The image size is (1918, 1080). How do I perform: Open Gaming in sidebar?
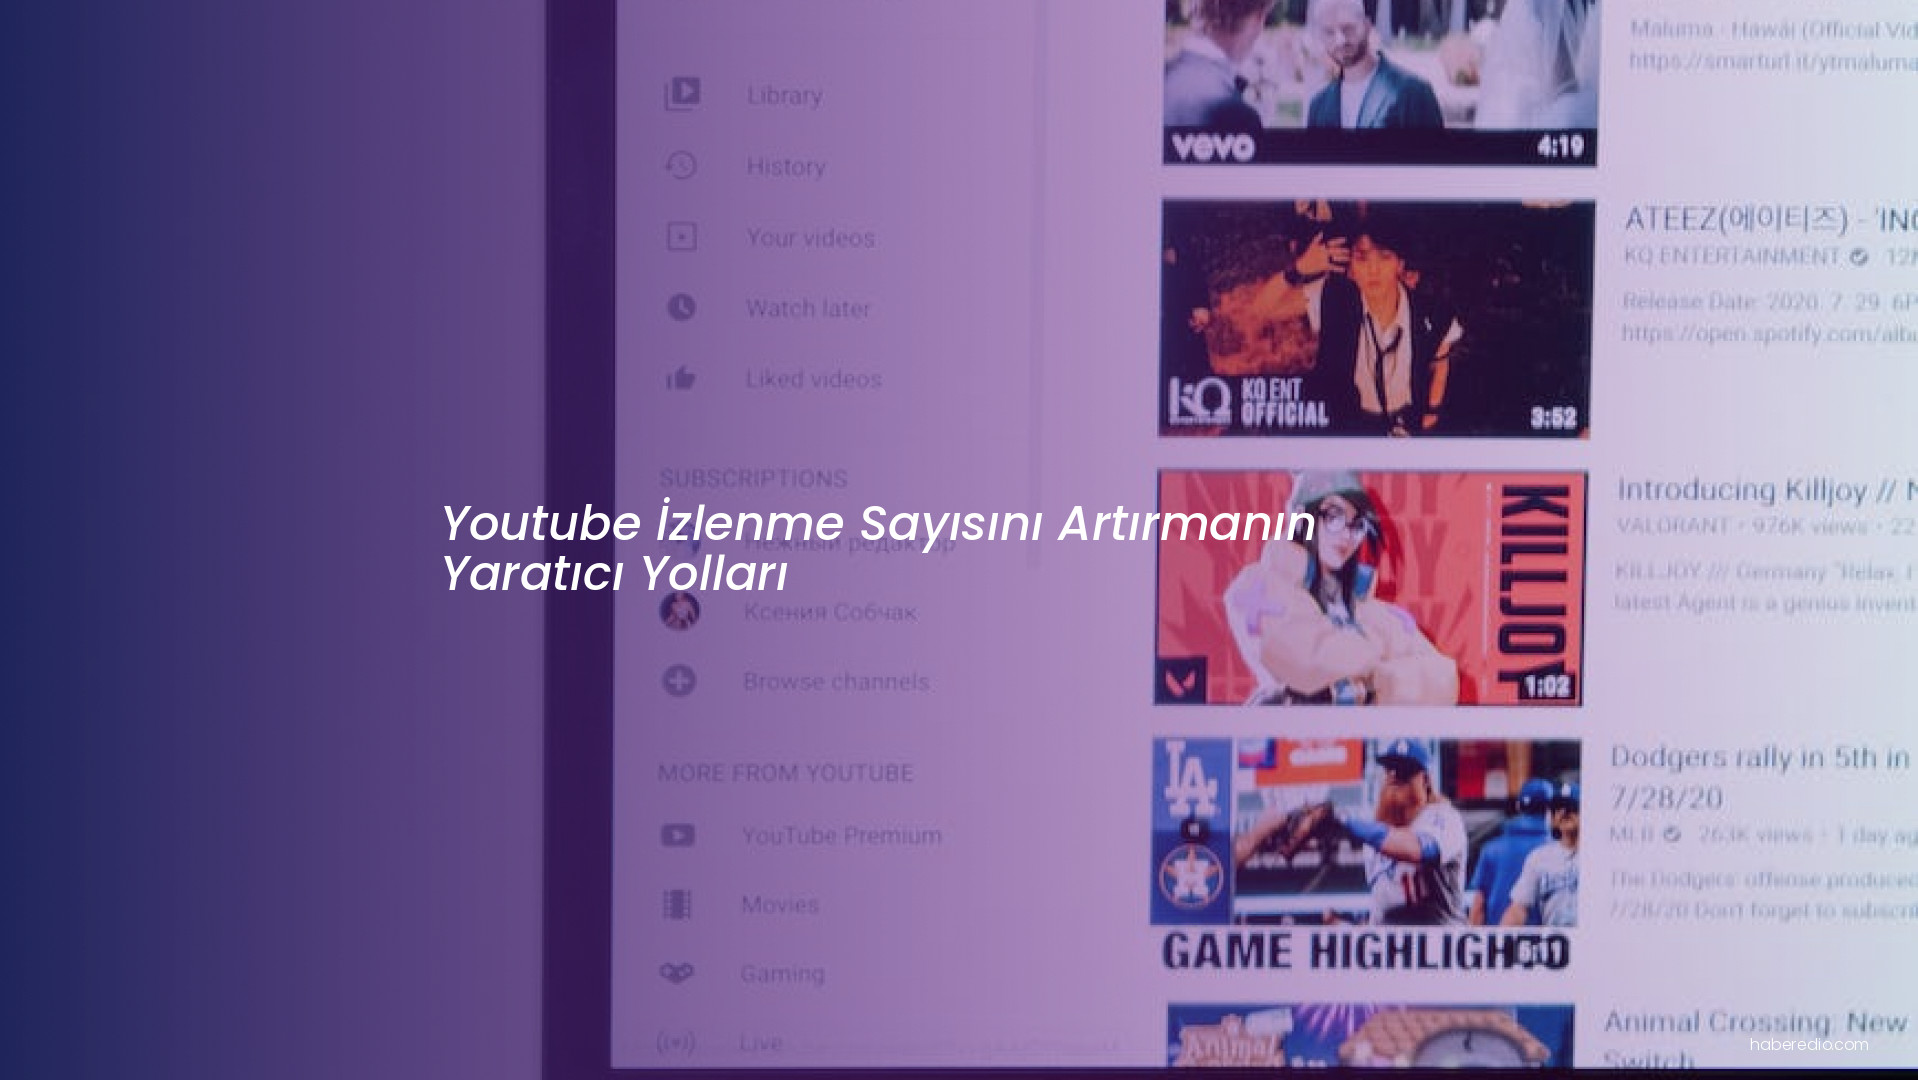782,973
